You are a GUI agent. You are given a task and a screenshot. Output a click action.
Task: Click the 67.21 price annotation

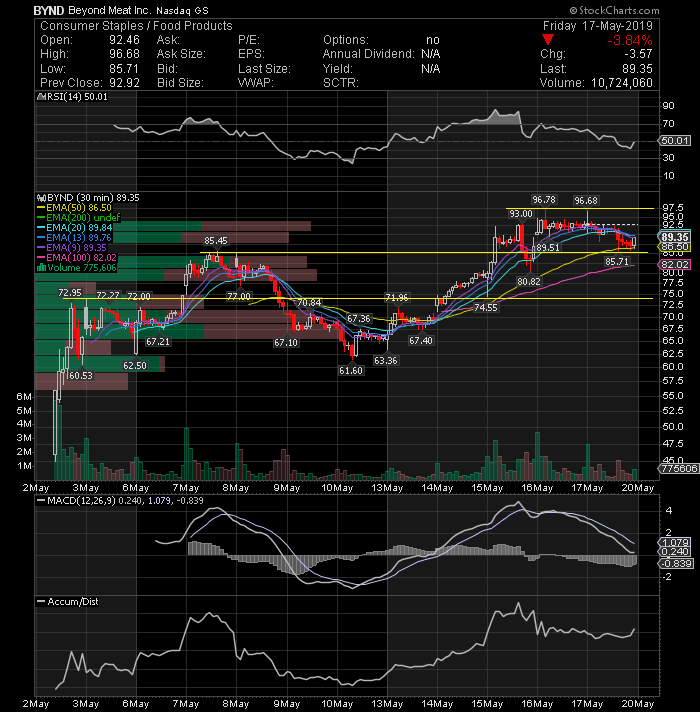coord(158,341)
